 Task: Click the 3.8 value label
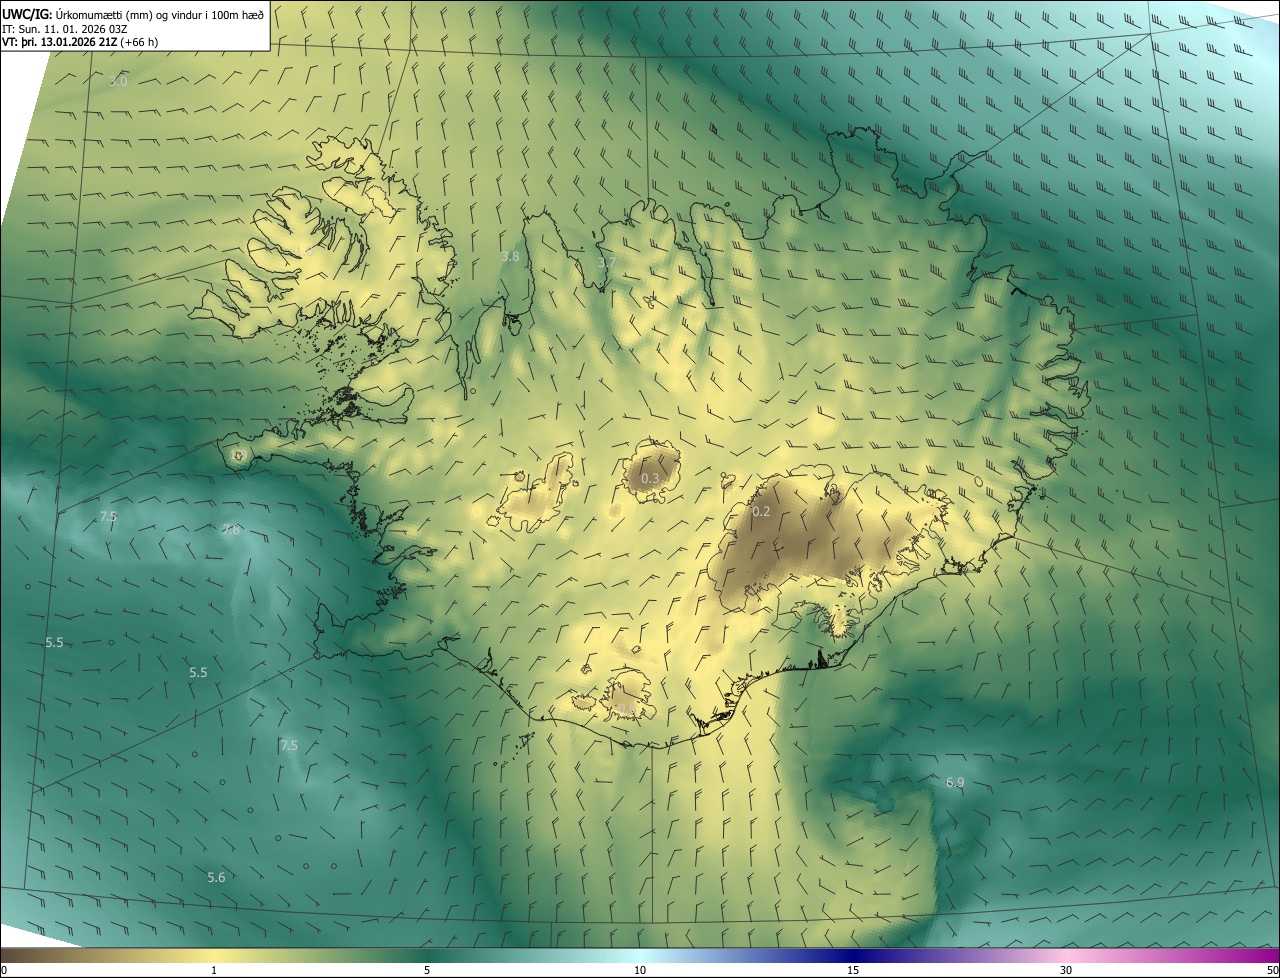510,257
